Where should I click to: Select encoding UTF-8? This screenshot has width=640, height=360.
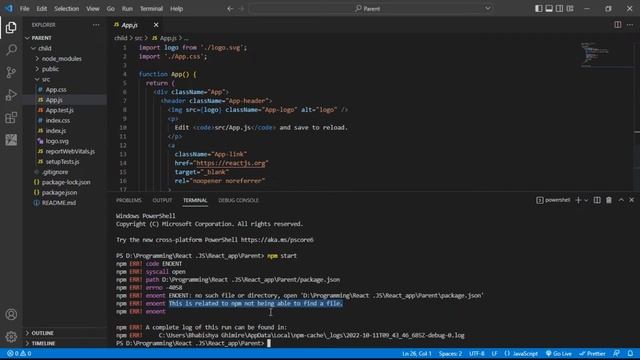(x=476, y=353)
